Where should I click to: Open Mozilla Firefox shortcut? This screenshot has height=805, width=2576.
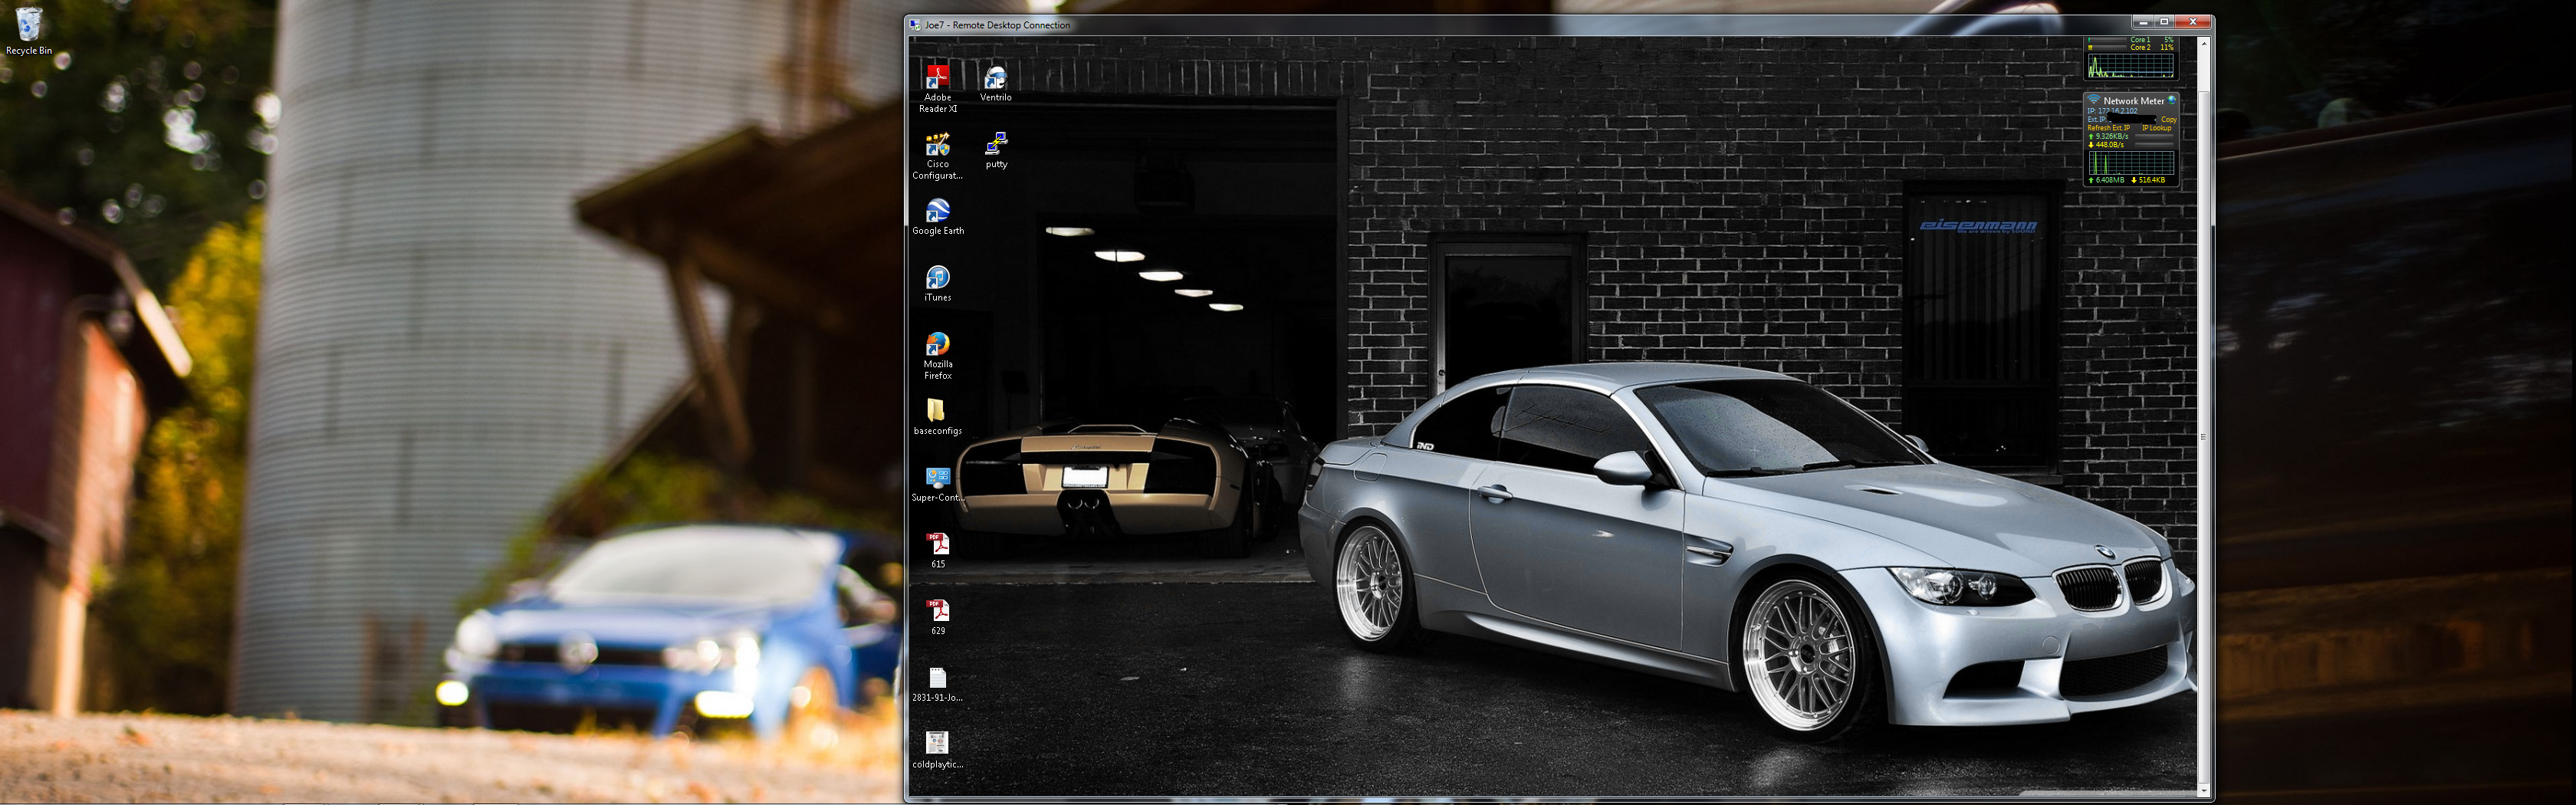[937, 356]
